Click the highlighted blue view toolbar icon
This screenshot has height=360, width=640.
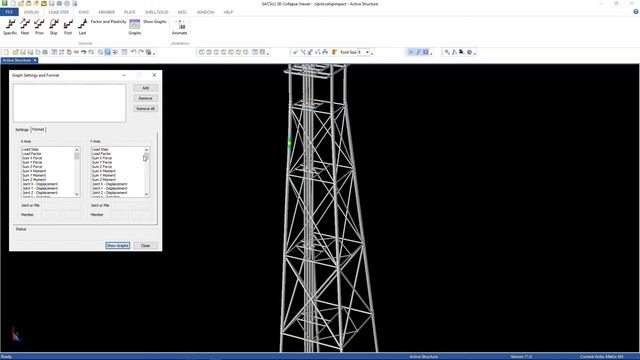(107, 52)
